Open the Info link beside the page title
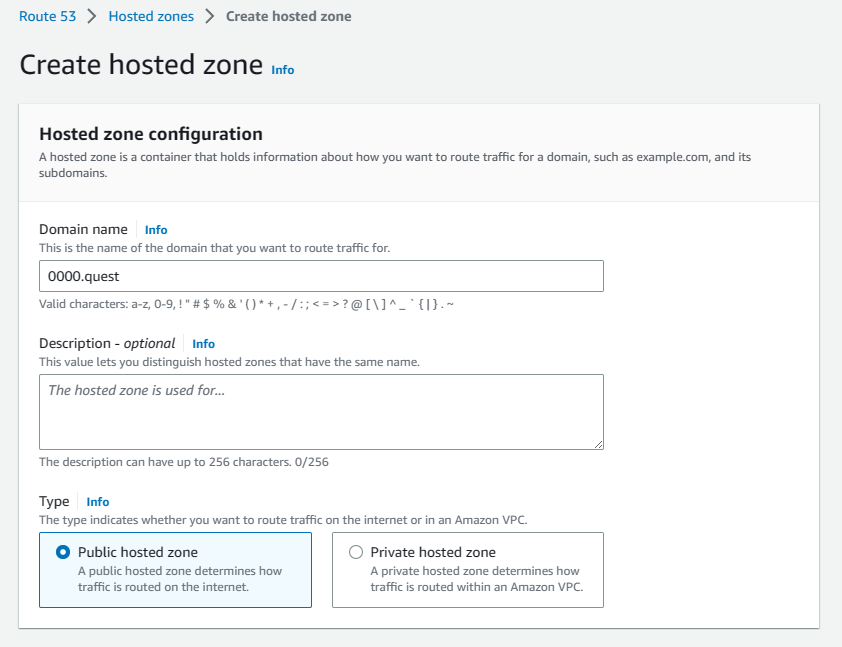The width and height of the screenshot is (842, 647). point(282,70)
